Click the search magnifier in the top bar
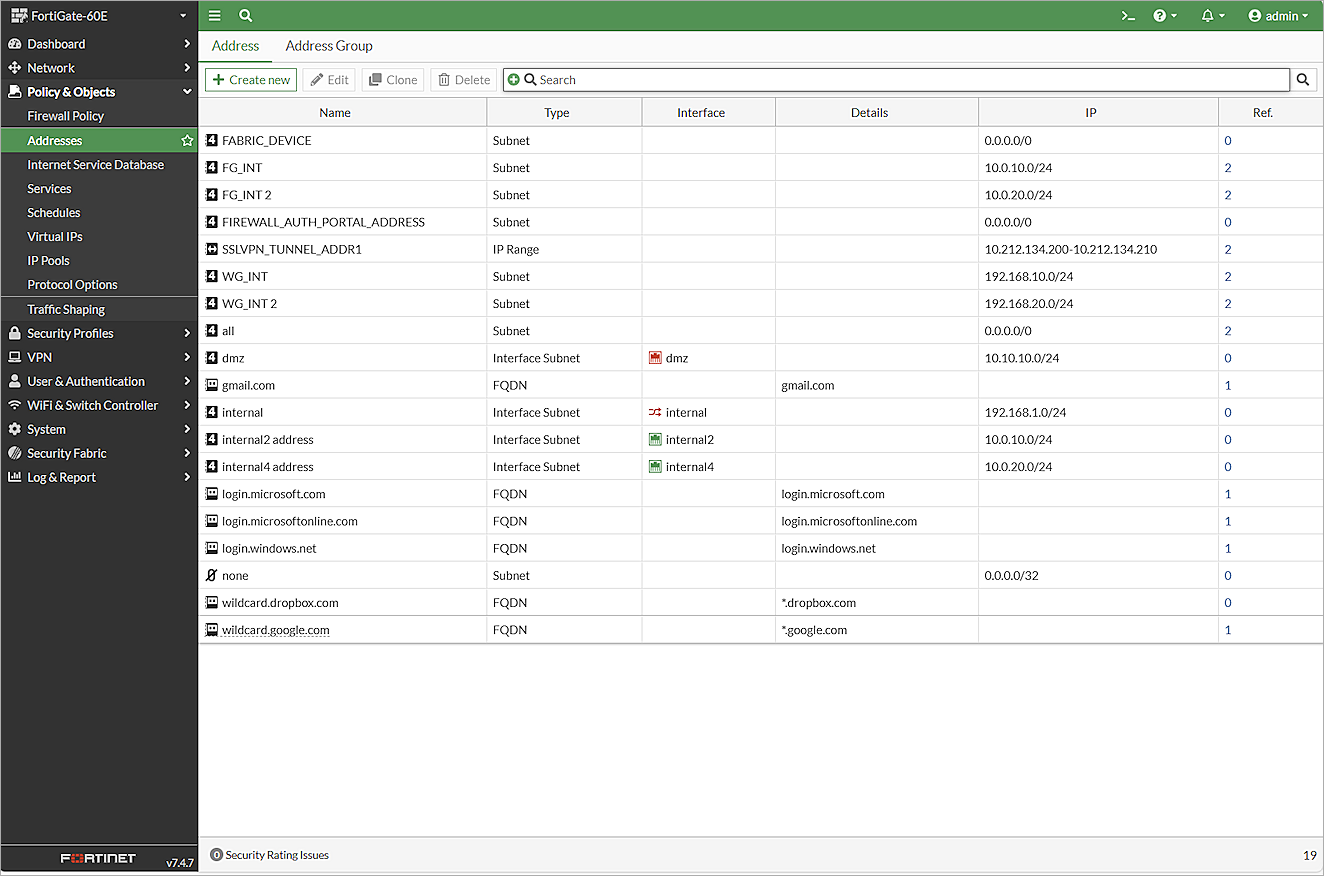The width and height of the screenshot is (1324, 876). pyautogui.click(x=246, y=15)
